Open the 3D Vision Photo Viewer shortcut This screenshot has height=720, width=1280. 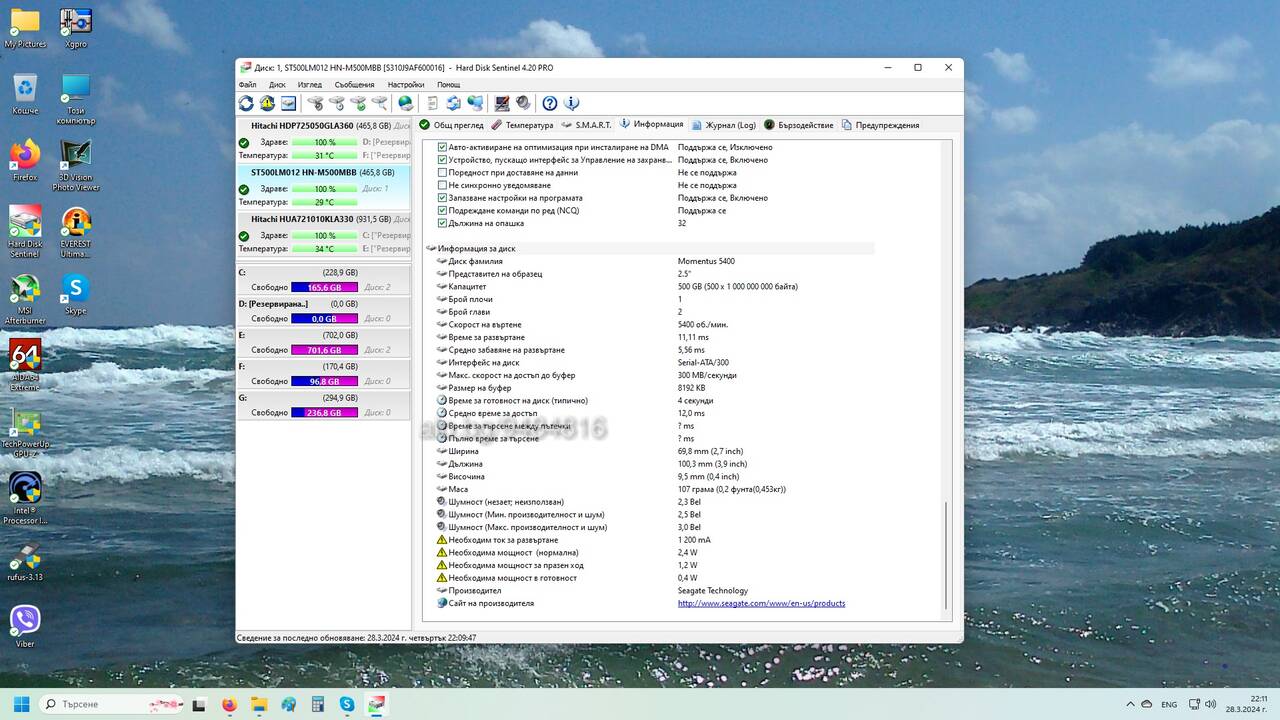click(x=76, y=165)
